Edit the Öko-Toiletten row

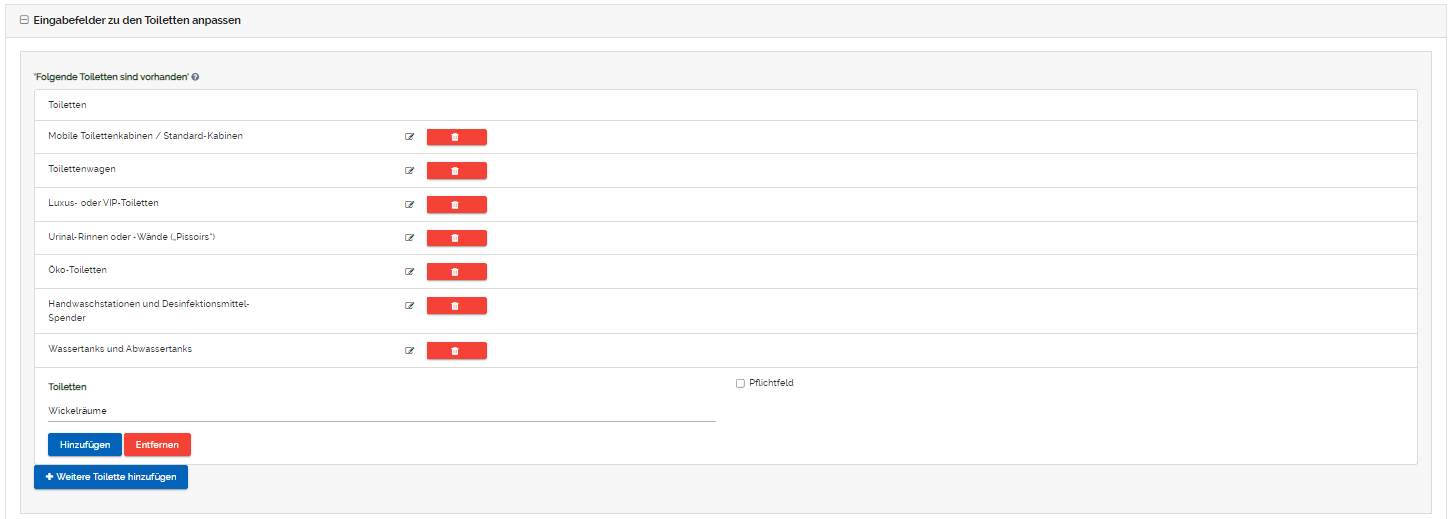click(409, 271)
